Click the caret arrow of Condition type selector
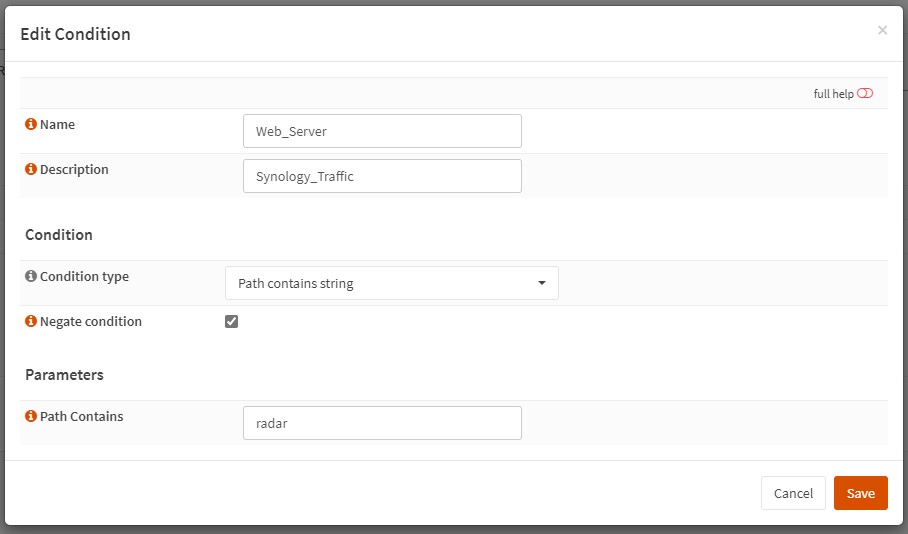 [541, 283]
